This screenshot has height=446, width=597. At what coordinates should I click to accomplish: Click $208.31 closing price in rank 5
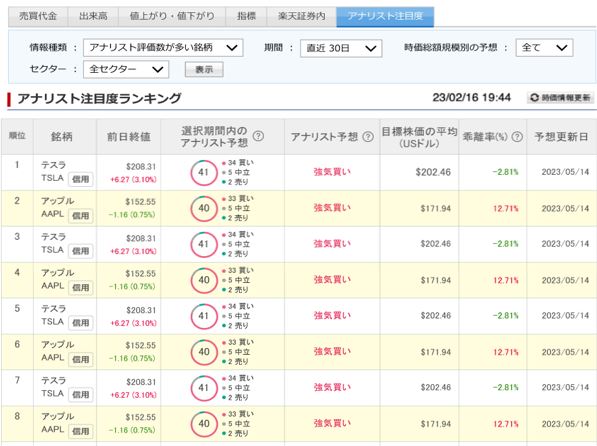[x=141, y=310]
